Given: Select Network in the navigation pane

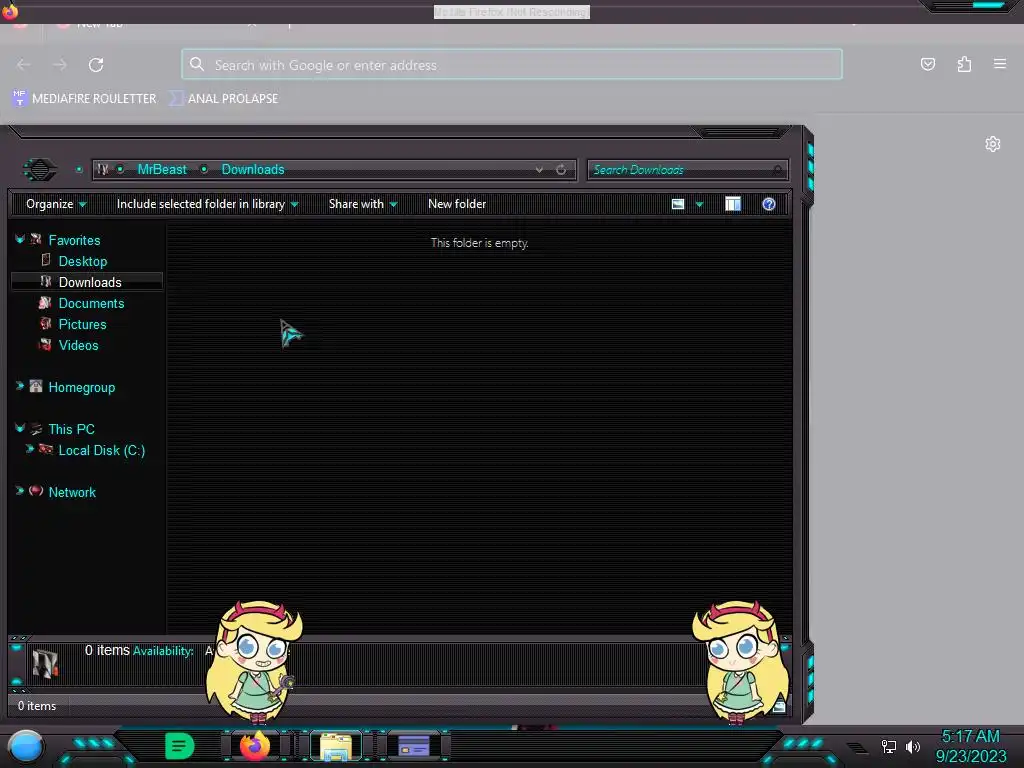Looking at the screenshot, I should pyautogui.click(x=72, y=492).
